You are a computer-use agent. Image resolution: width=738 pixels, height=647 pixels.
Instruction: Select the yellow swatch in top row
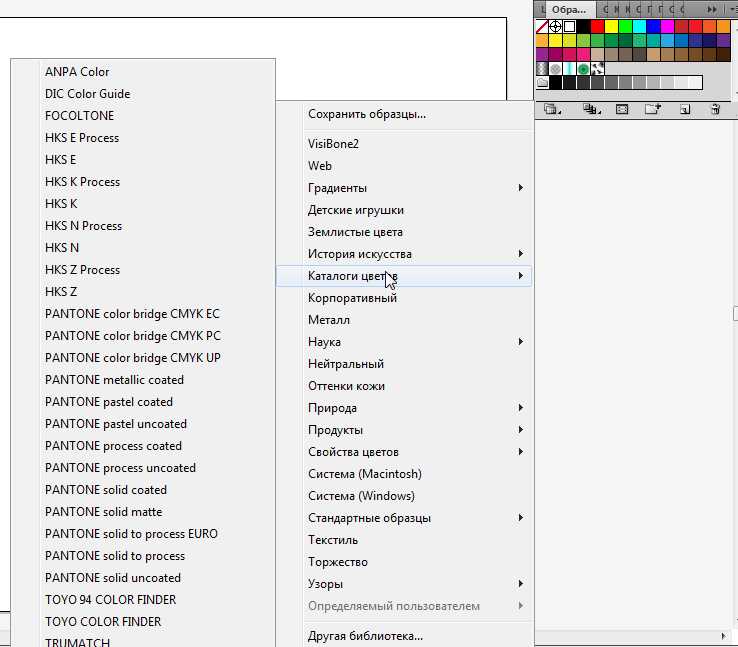pos(611,26)
